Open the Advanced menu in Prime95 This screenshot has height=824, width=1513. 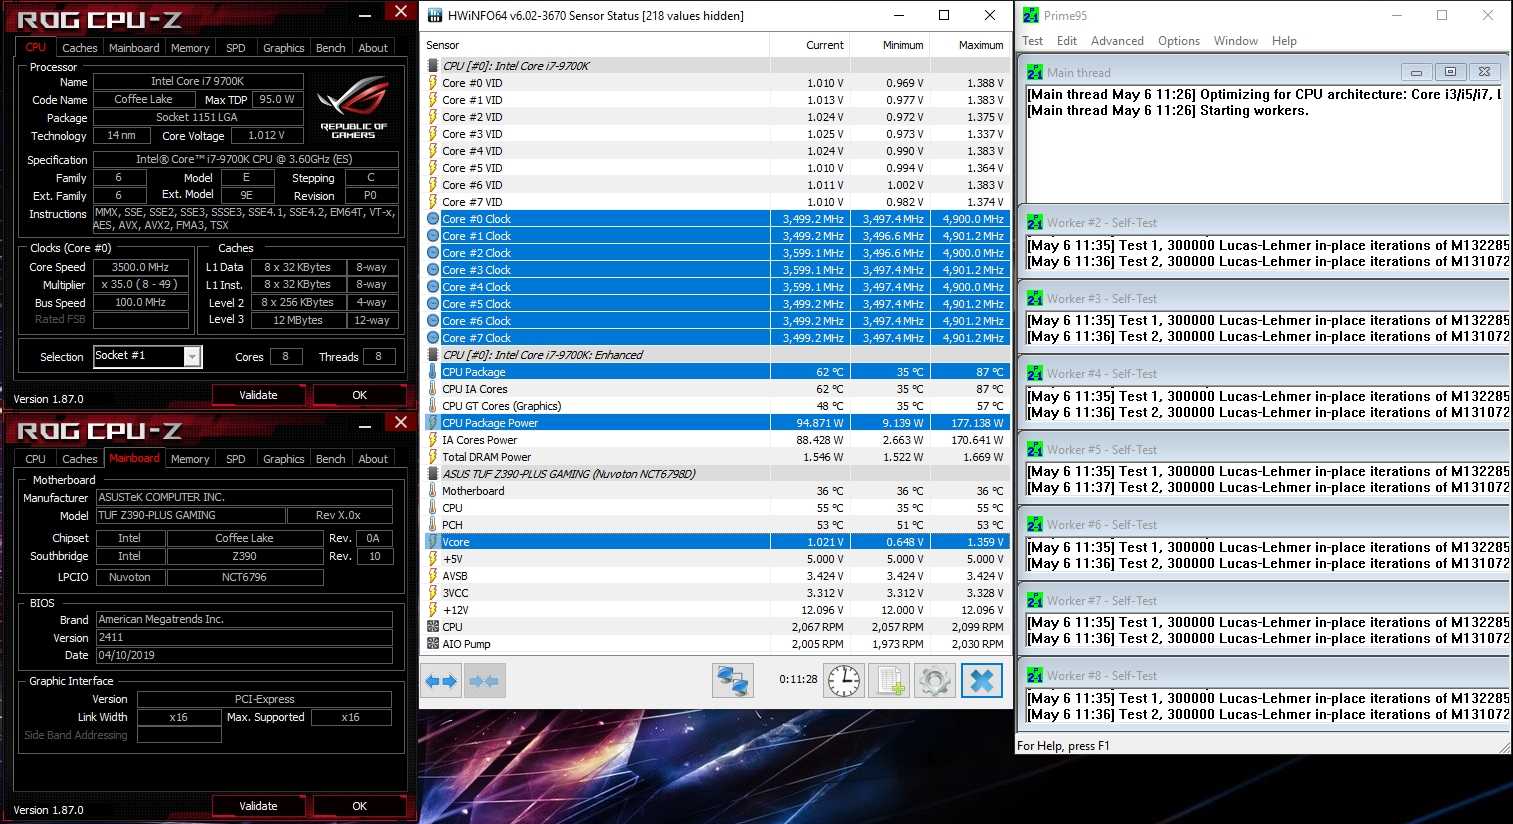point(1117,41)
